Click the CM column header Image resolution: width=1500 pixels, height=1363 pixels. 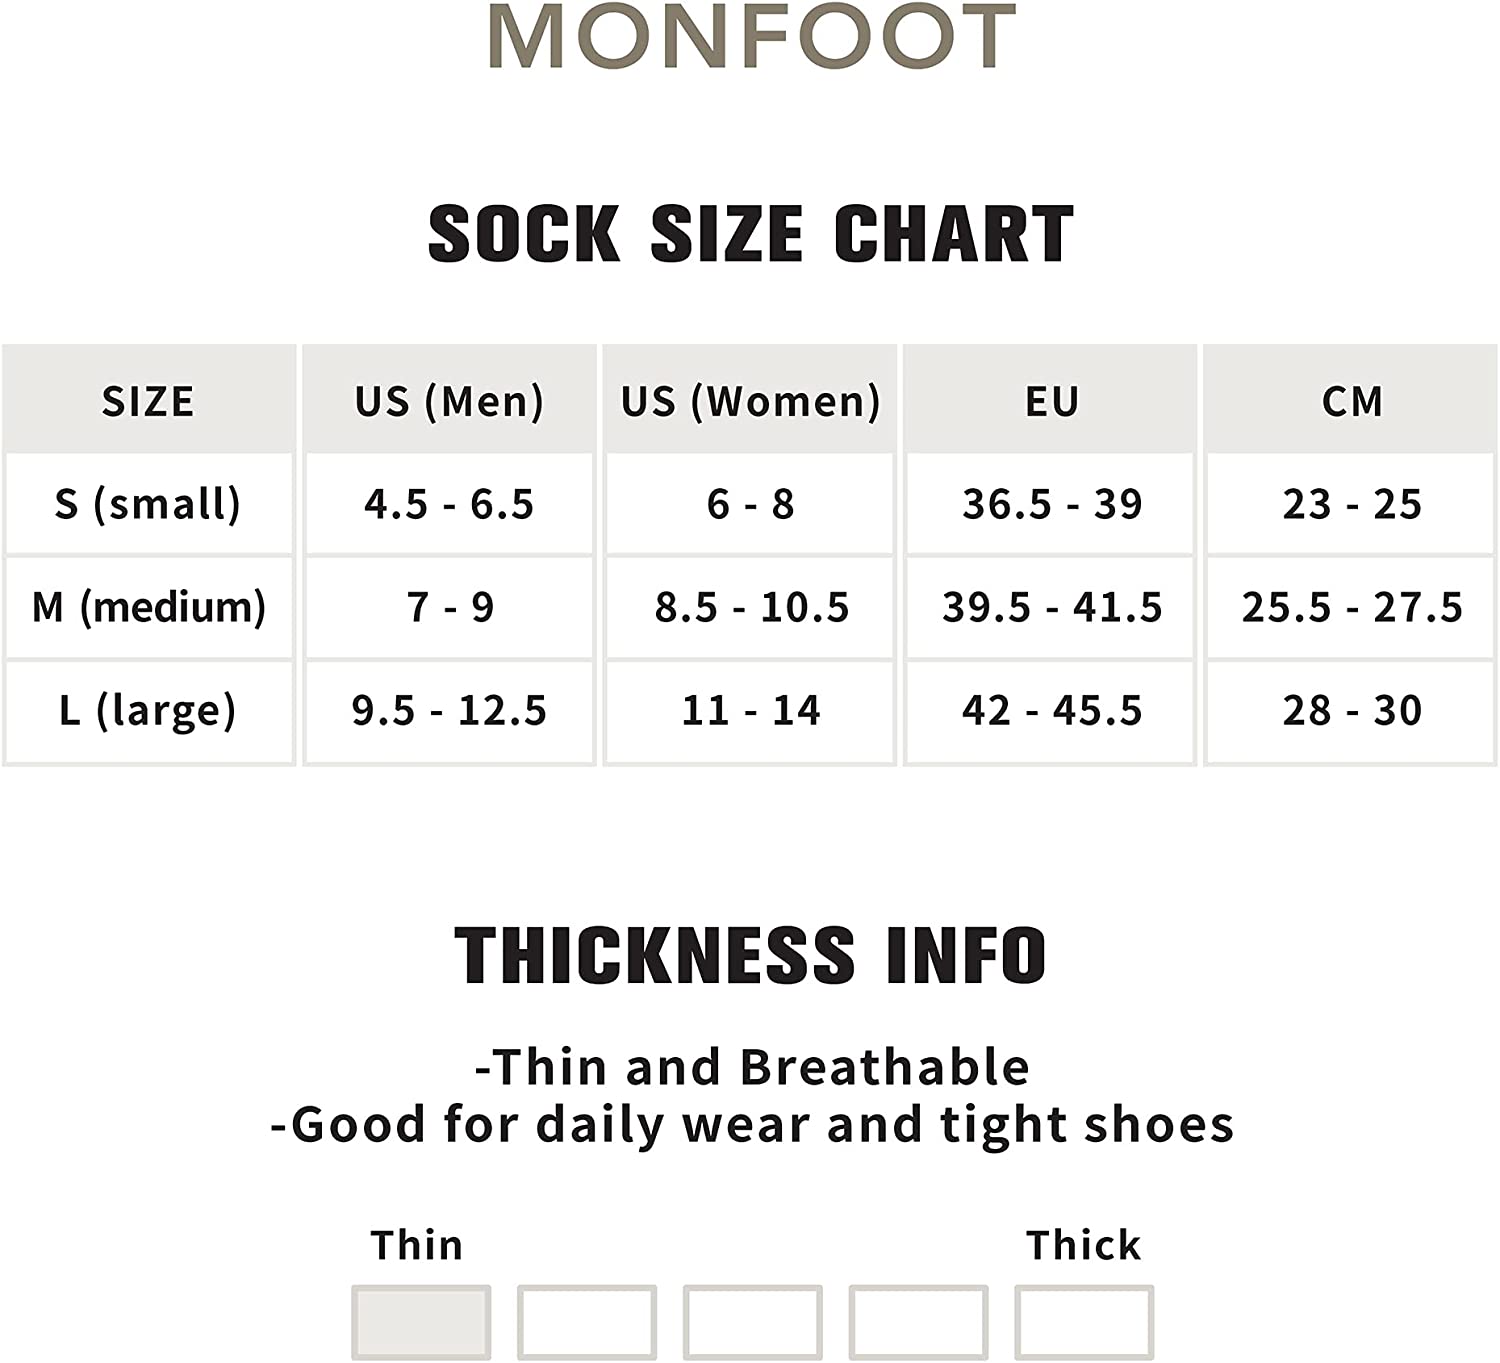pos(1352,401)
